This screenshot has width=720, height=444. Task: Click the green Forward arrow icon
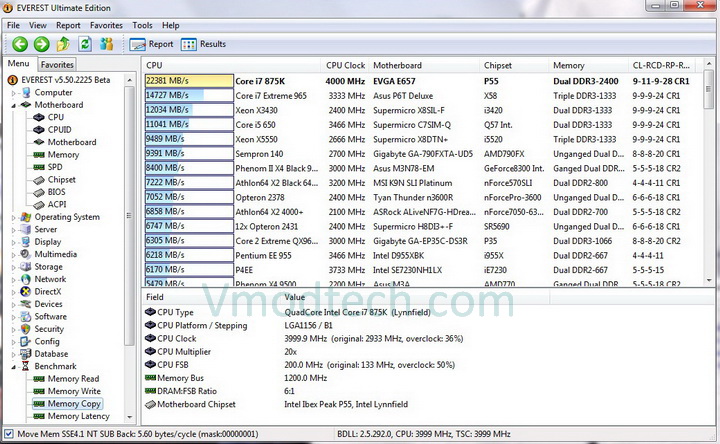[x=41, y=44]
